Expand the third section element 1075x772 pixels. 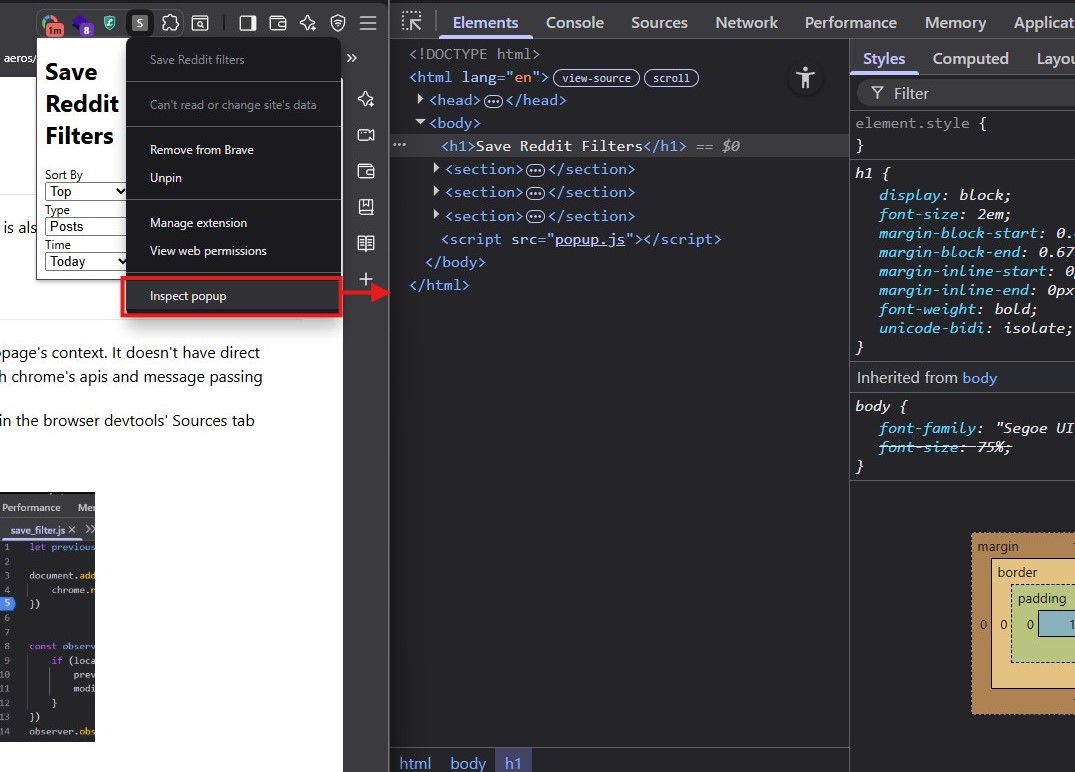click(436, 215)
